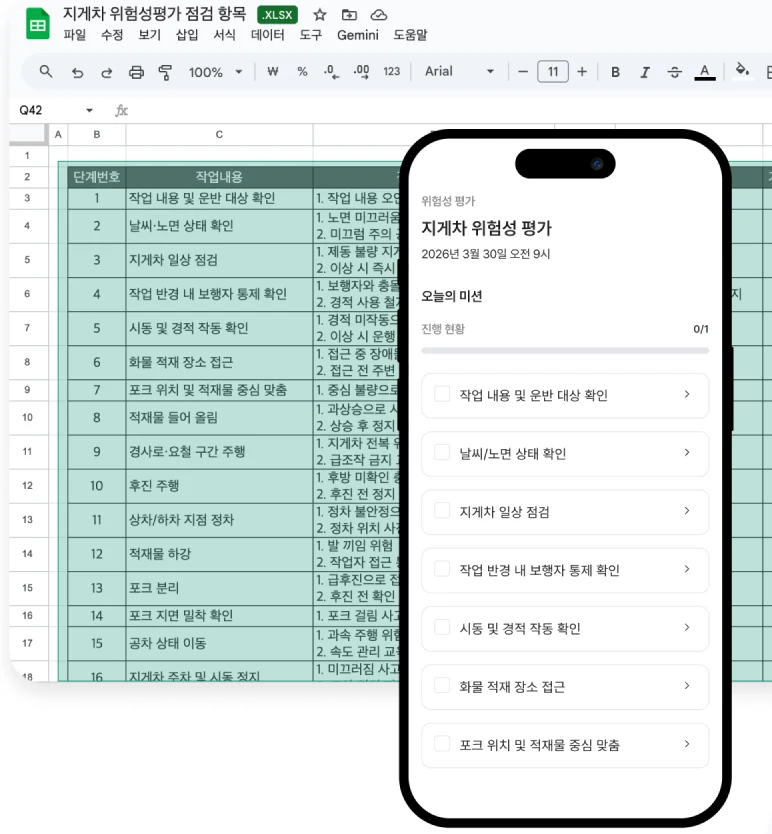Check the 포크 위치 및 적재물 중심 맞춤 checkbox

pyautogui.click(x=442, y=744)
